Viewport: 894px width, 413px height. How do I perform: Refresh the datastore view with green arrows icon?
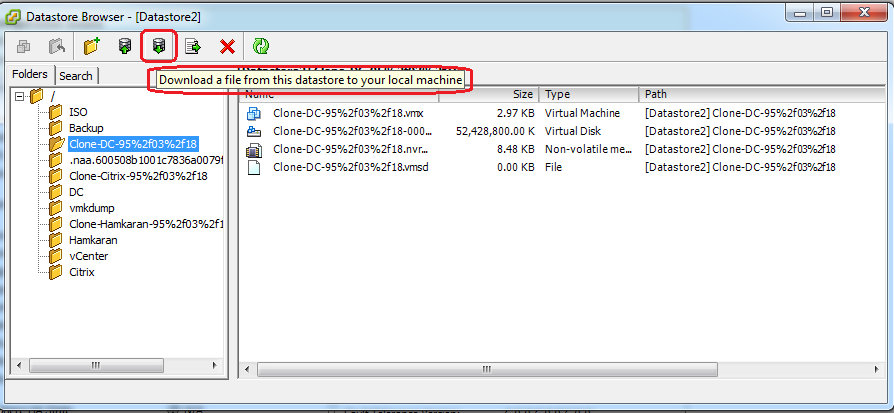pyautogui.click(x=261, y=47)
